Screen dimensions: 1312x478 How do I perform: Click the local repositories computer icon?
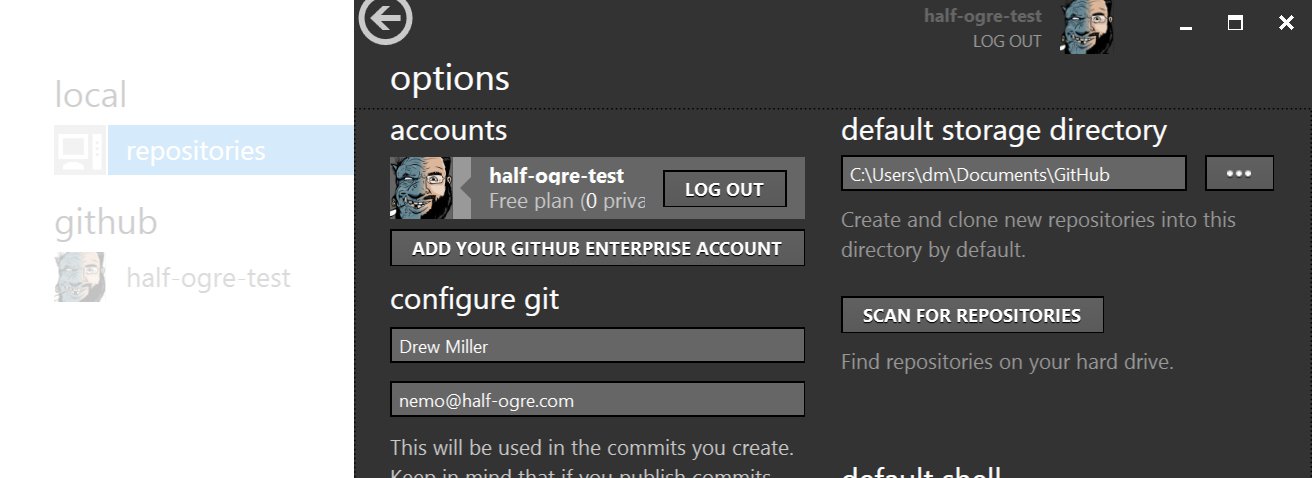(x=79, y=151)
